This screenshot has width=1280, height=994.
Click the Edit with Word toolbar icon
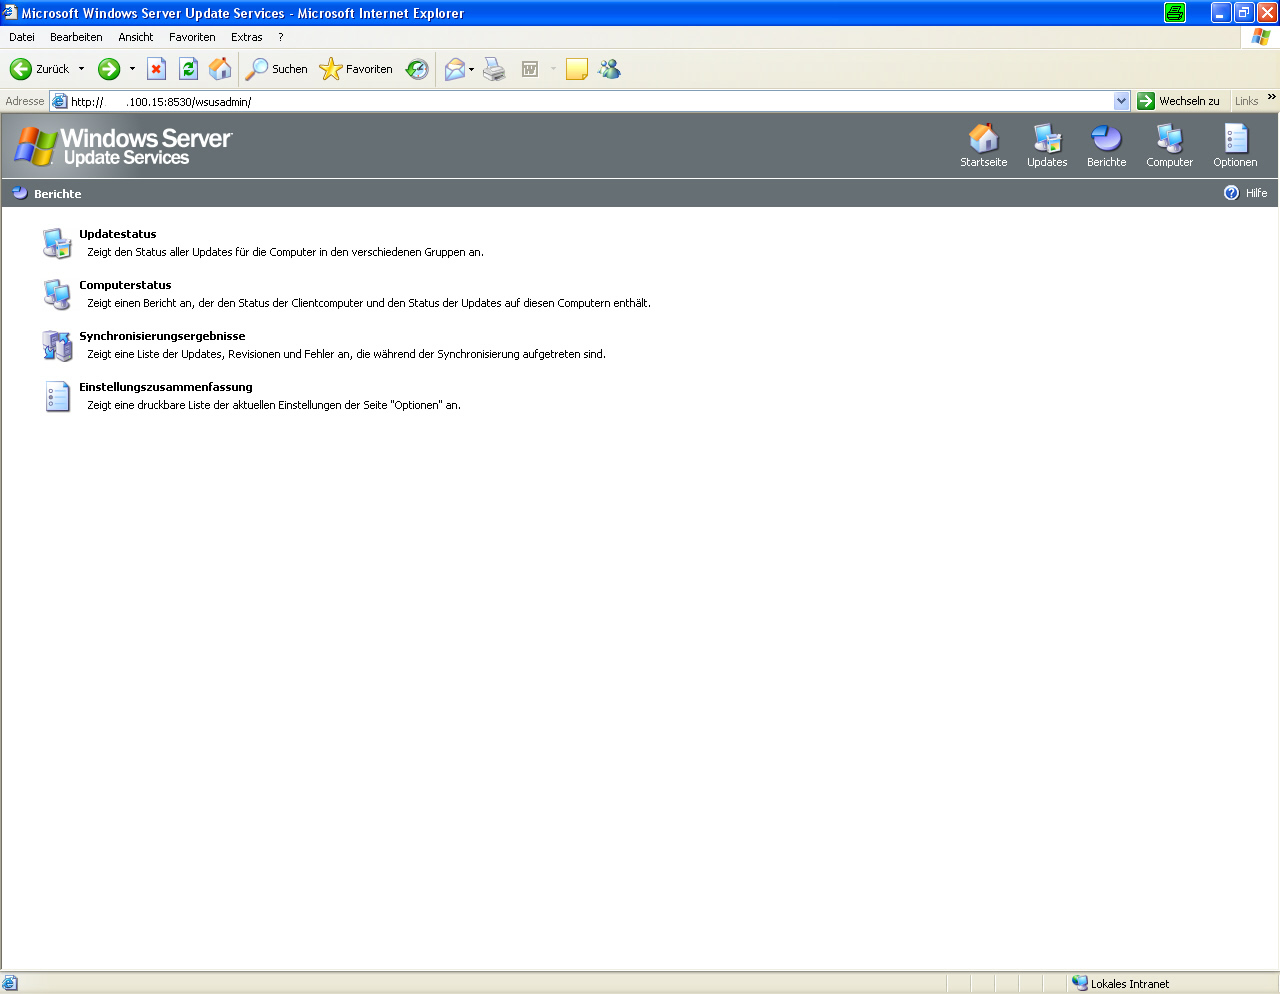coord(530,69)
